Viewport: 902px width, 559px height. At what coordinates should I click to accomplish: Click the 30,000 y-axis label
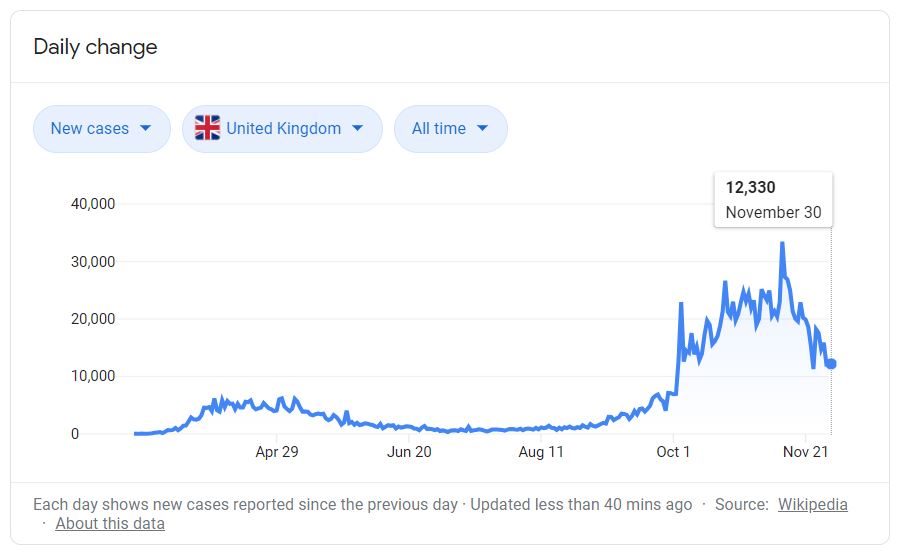coord(94,262)
